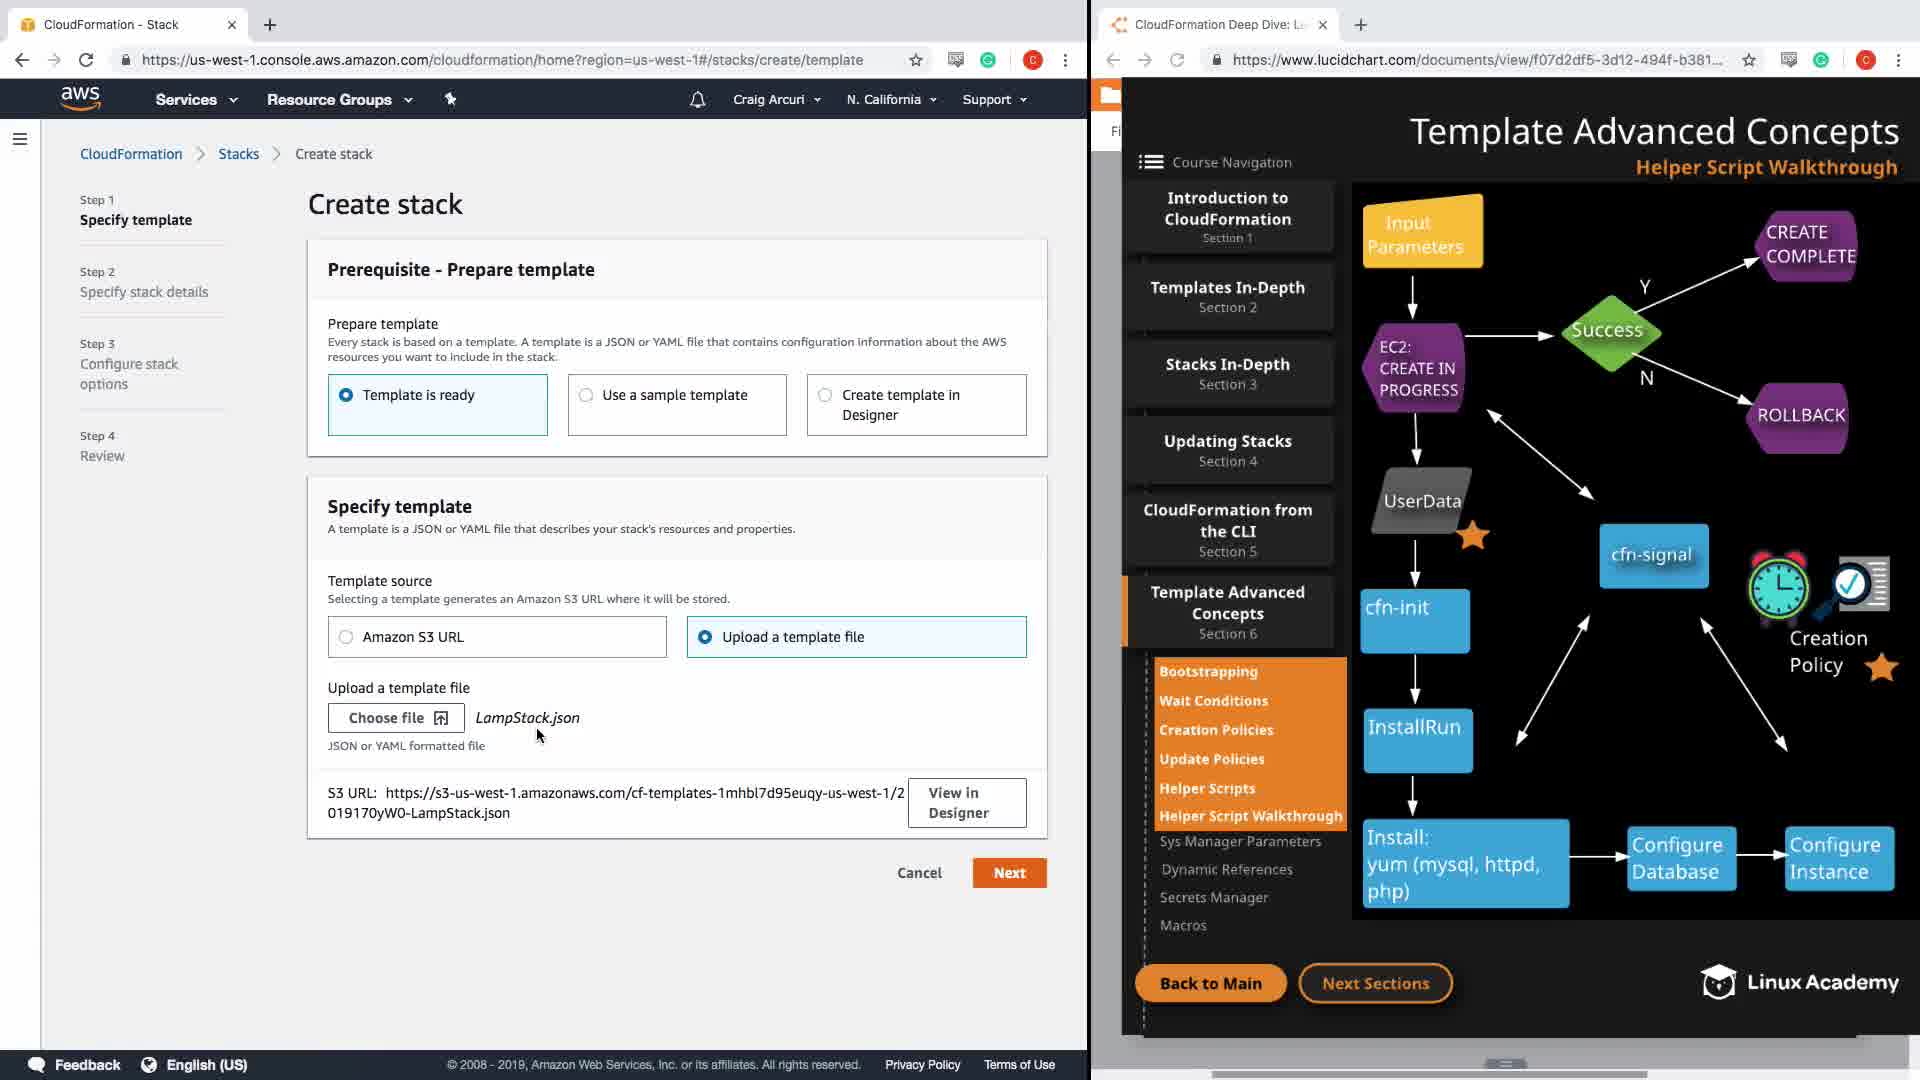1920x1080 pixels.
Task: Click the Feedback speech bubble icon
Action: 37,1064
